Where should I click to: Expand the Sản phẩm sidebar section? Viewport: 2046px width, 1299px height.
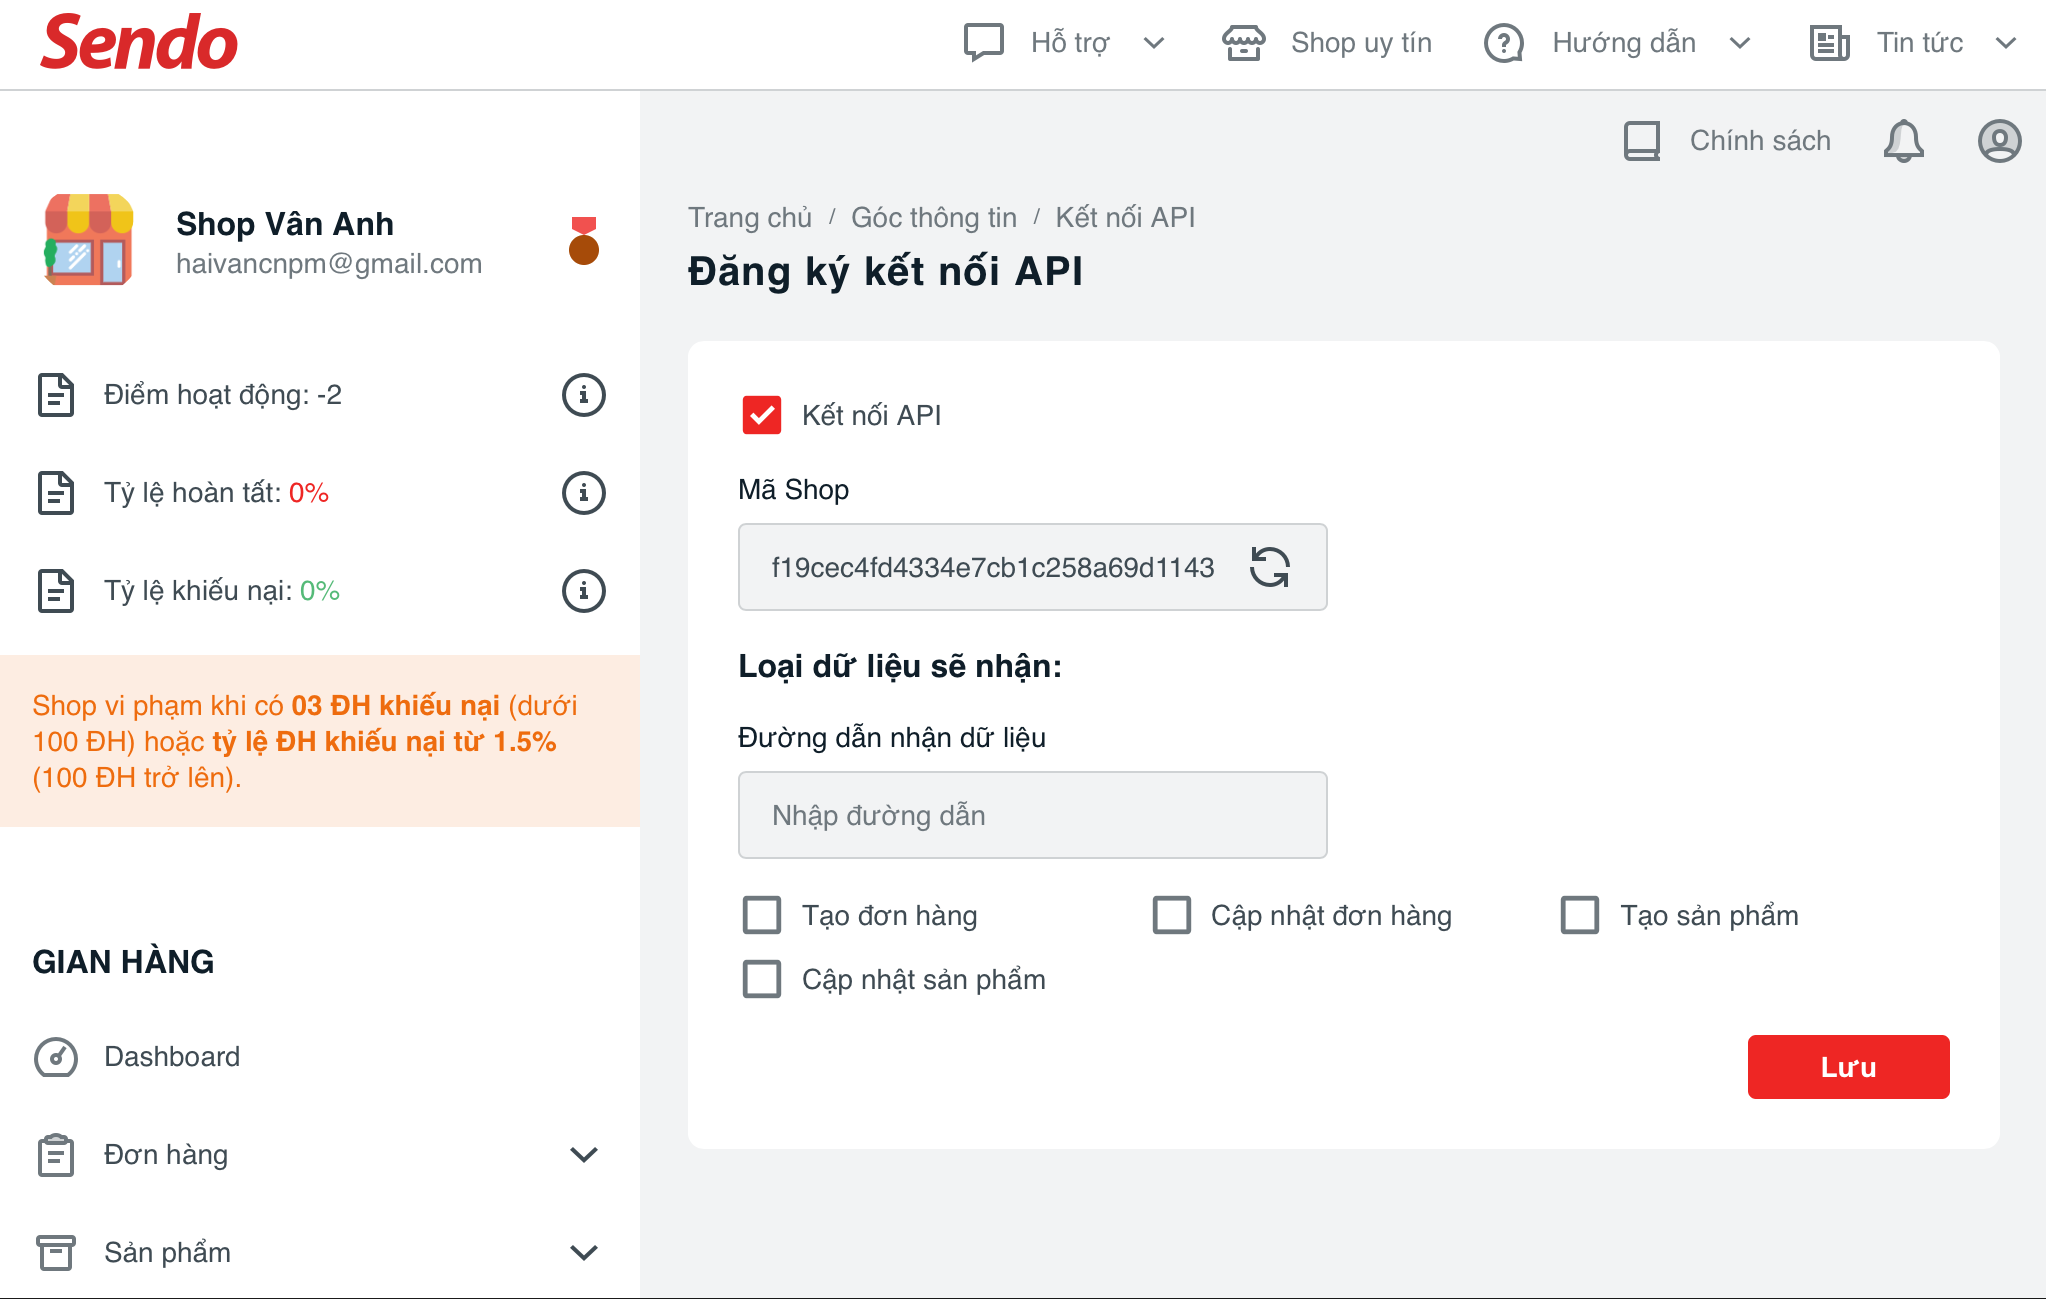click(583, 1253)
